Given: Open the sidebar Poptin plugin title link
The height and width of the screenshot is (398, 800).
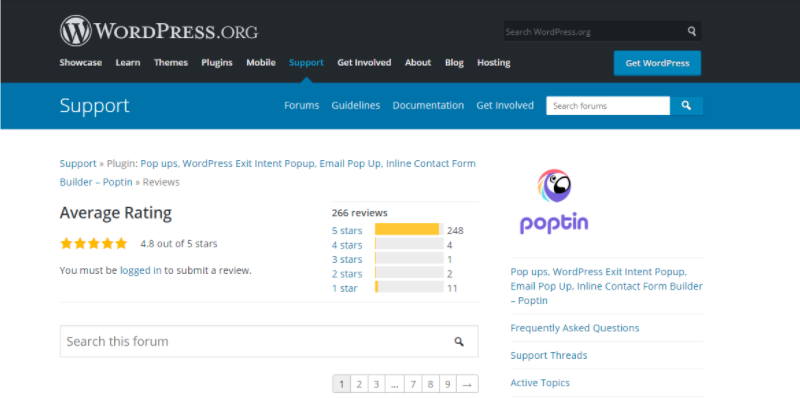Looking at the screenshot, I should [607, 286].
